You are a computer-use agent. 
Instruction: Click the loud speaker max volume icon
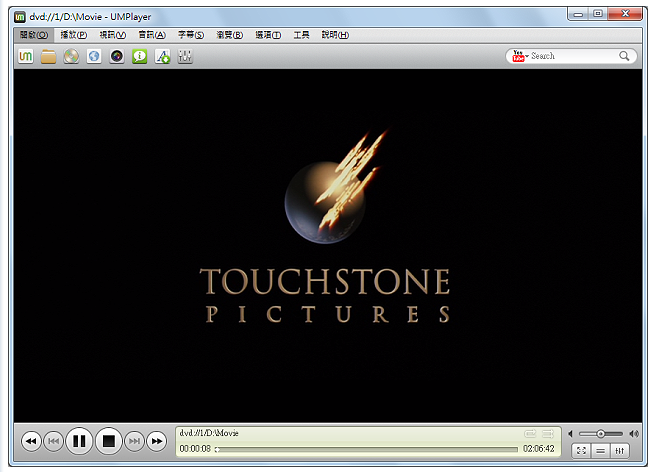tap(634, 434)
